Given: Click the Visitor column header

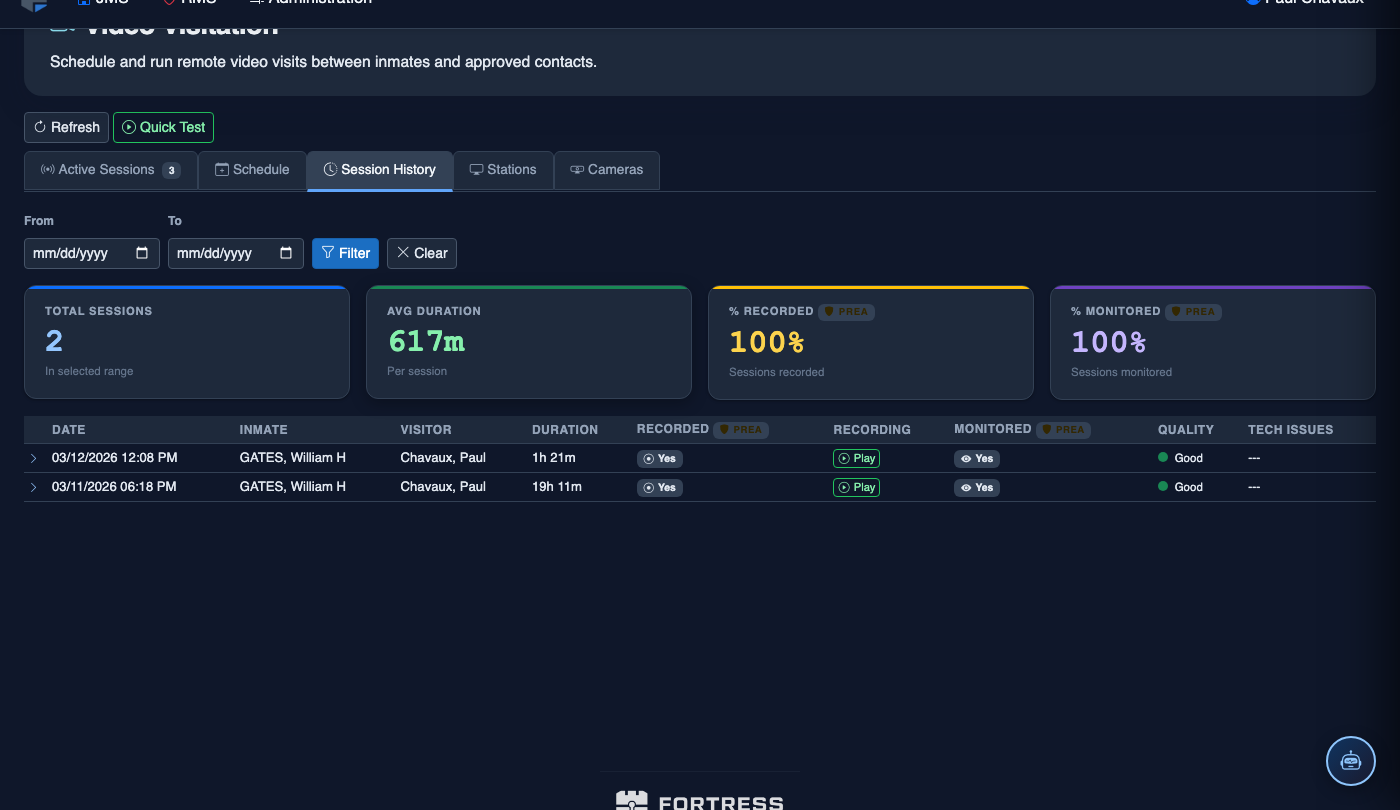Looking at the screenshot, I should coord(426,430).
